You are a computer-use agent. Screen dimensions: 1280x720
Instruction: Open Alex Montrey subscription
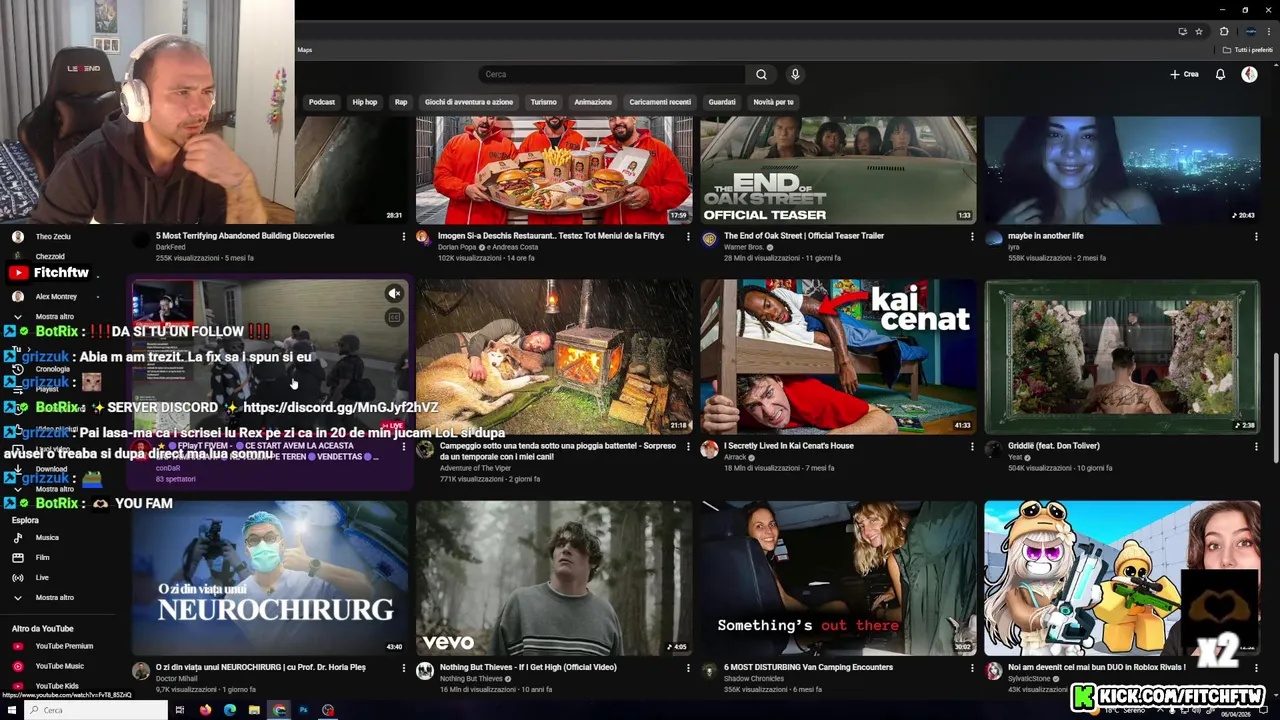coord(58,297)
